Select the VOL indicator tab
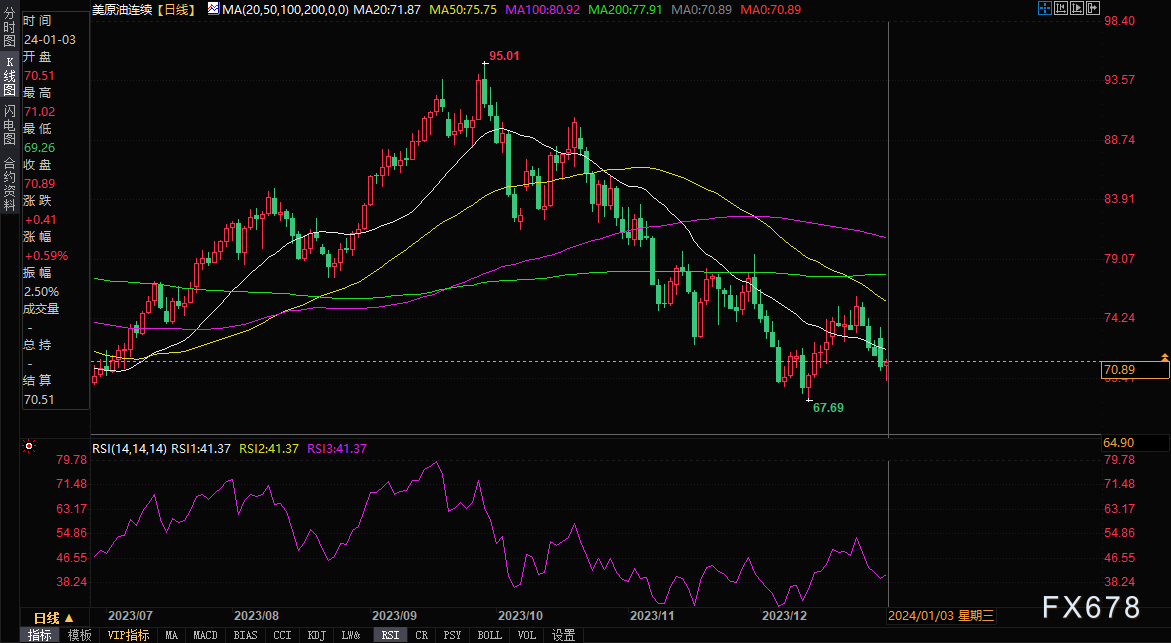 tap(527, 636)
